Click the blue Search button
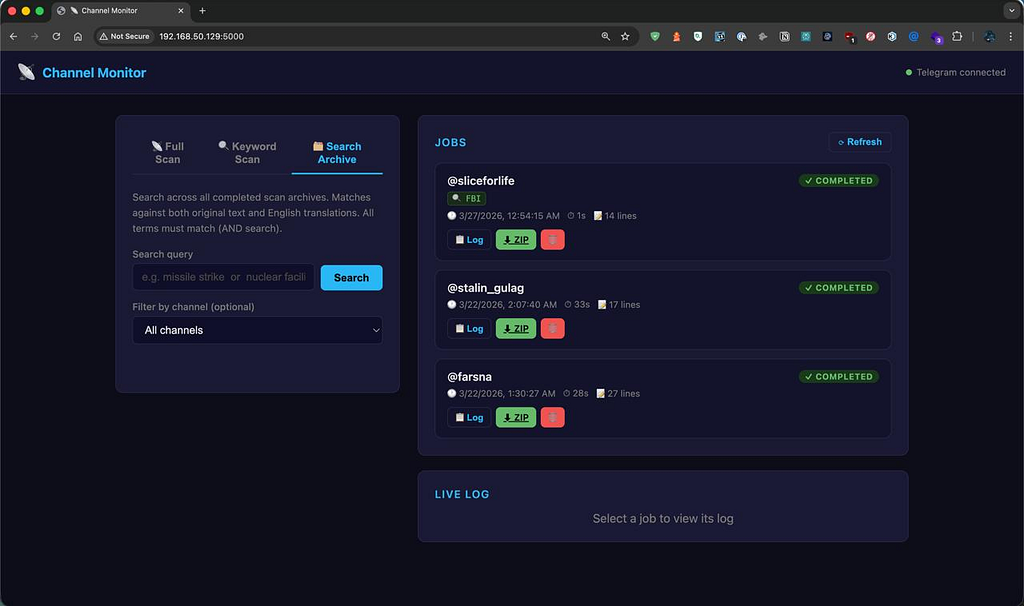The height and width of the screenshot is (606, 1024). pyautogui.click(x=351, y=278)
